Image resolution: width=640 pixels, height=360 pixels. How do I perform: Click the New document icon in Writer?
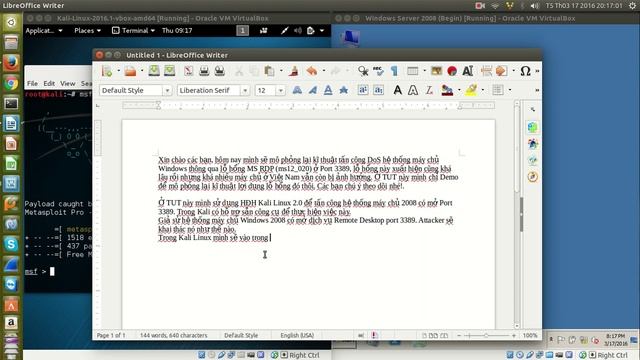tap(107, 71)
